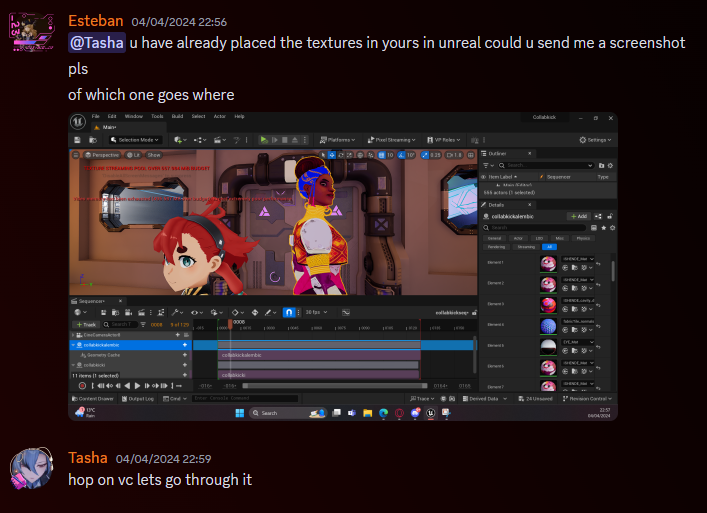Open the Platforms dropdown
This screenshot has height=513, width=707.
337,140
